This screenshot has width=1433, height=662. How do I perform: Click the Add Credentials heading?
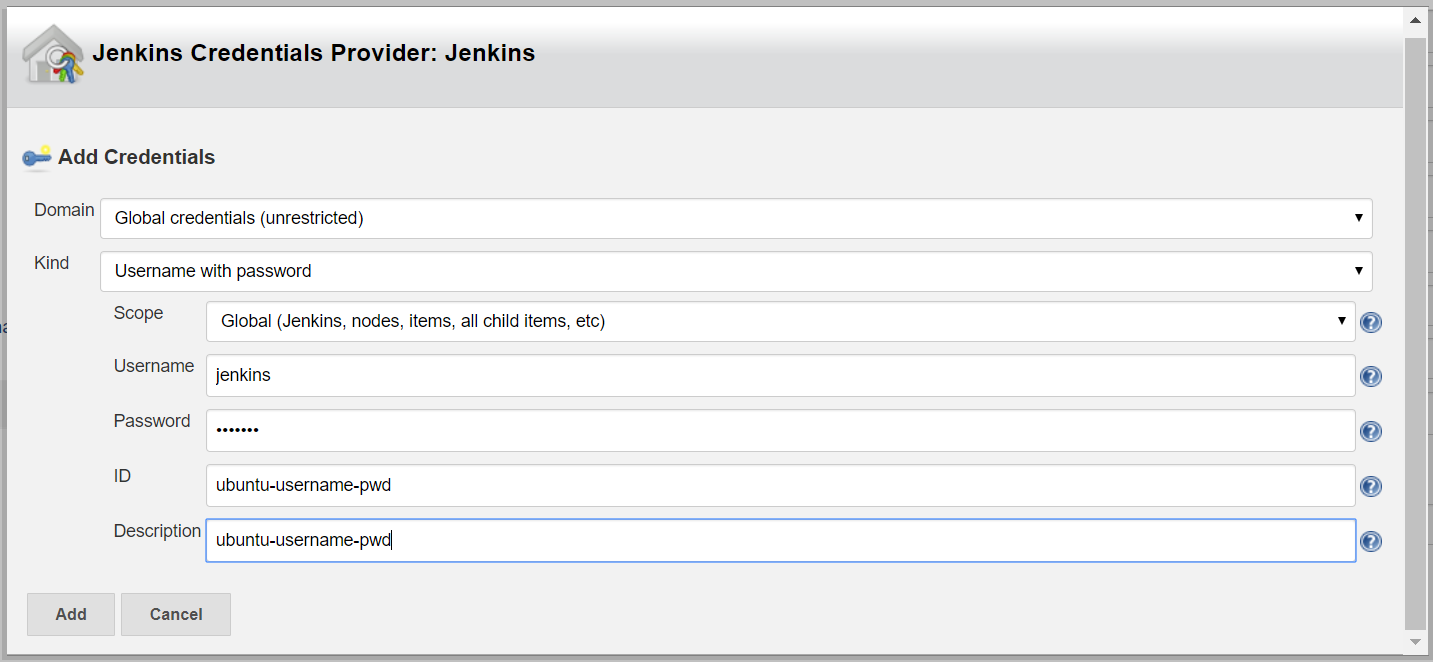click(136, 157)
